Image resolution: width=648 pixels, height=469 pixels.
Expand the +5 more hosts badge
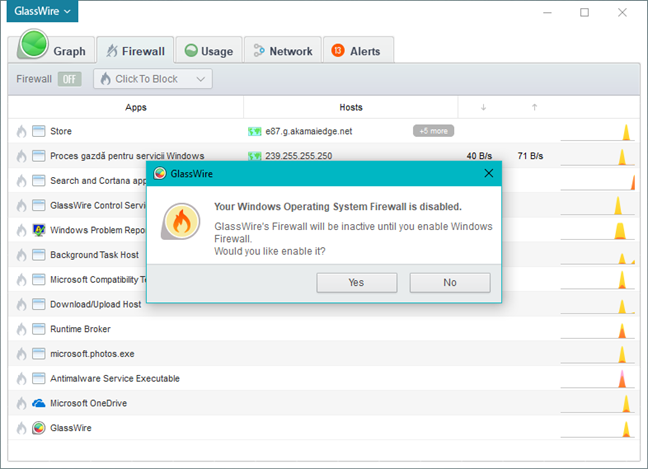pyautogui.click(x=433, y=131)
